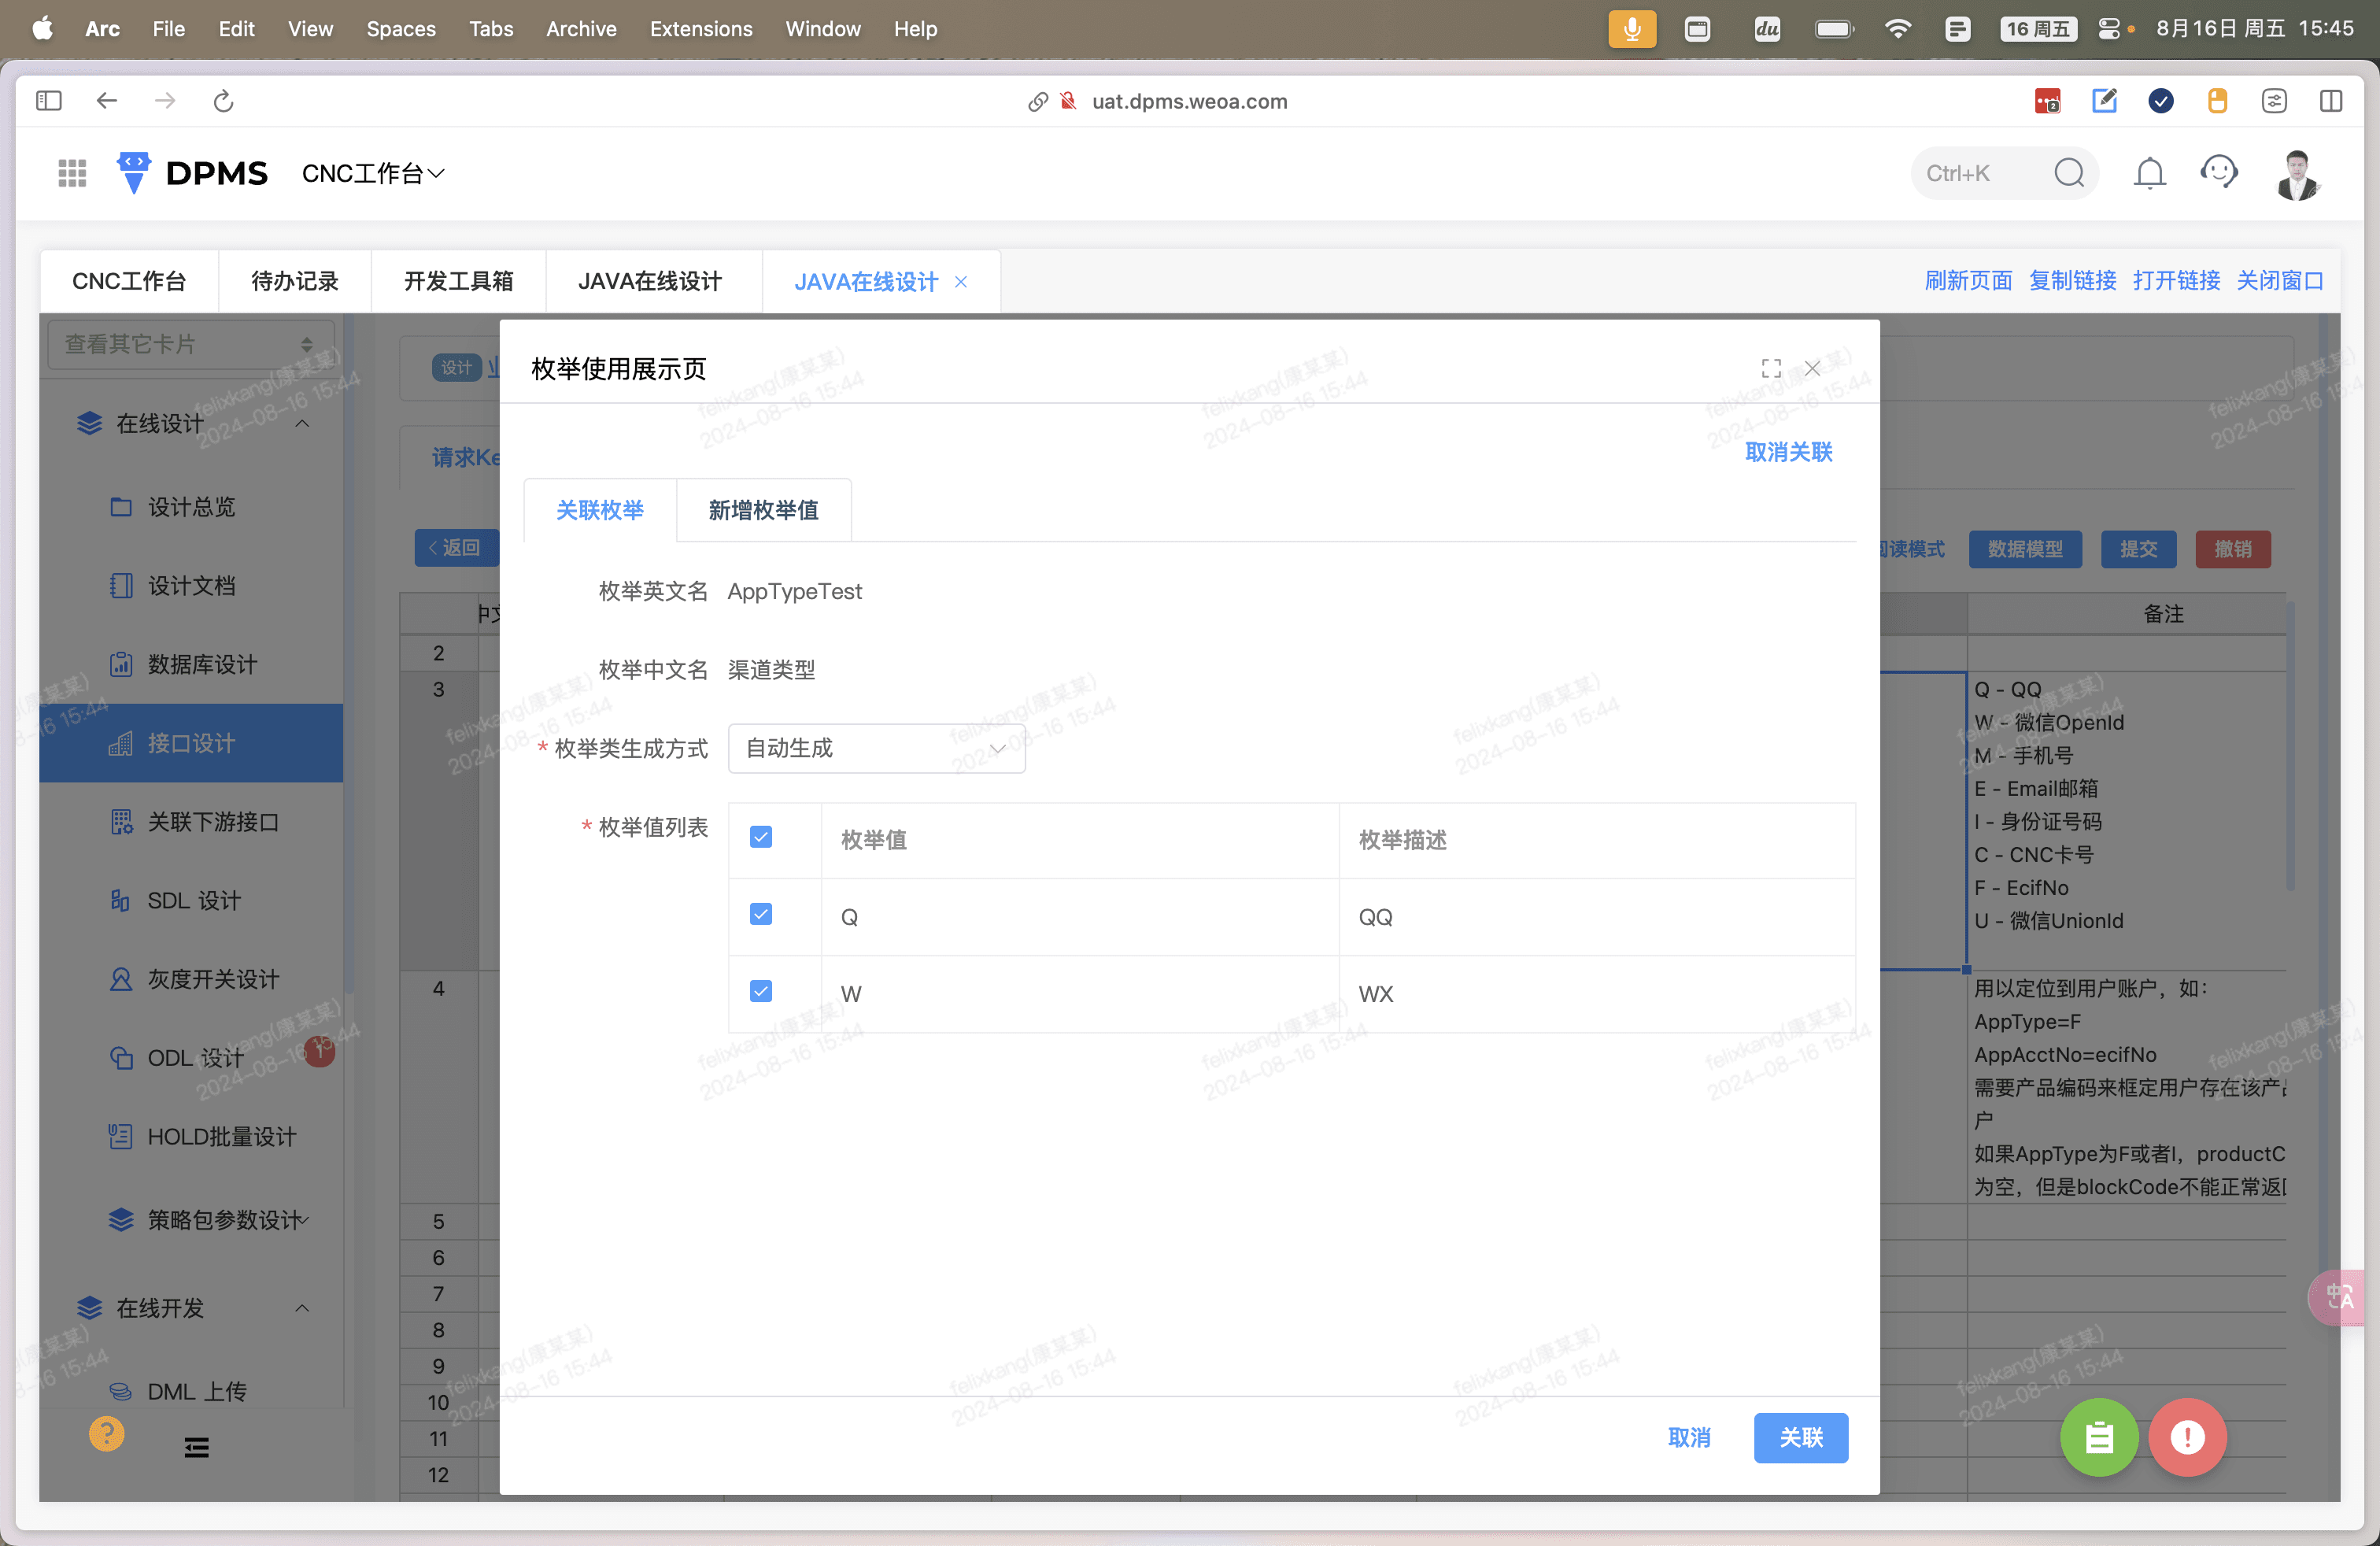Toggle the Arc sidebar icon

(49, 101)
